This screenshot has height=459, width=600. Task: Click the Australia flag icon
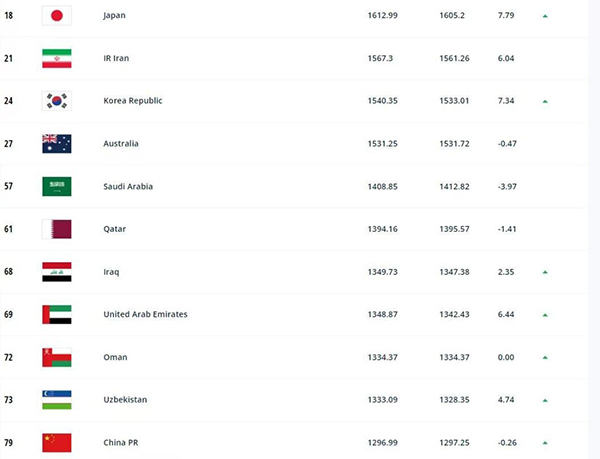click(x=56, y=144)
